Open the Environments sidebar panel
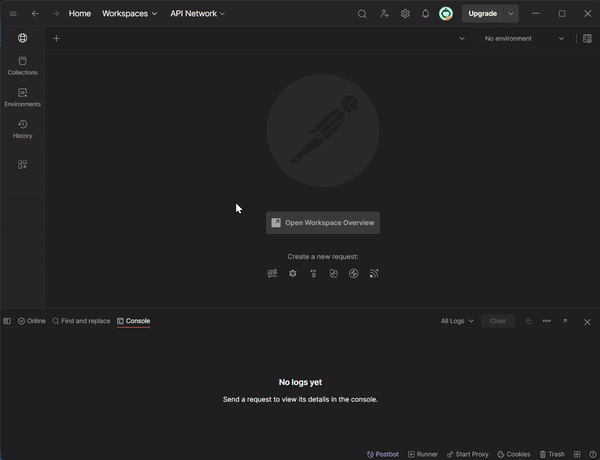The height and width of the screenshot is (460, 600). 23,98
